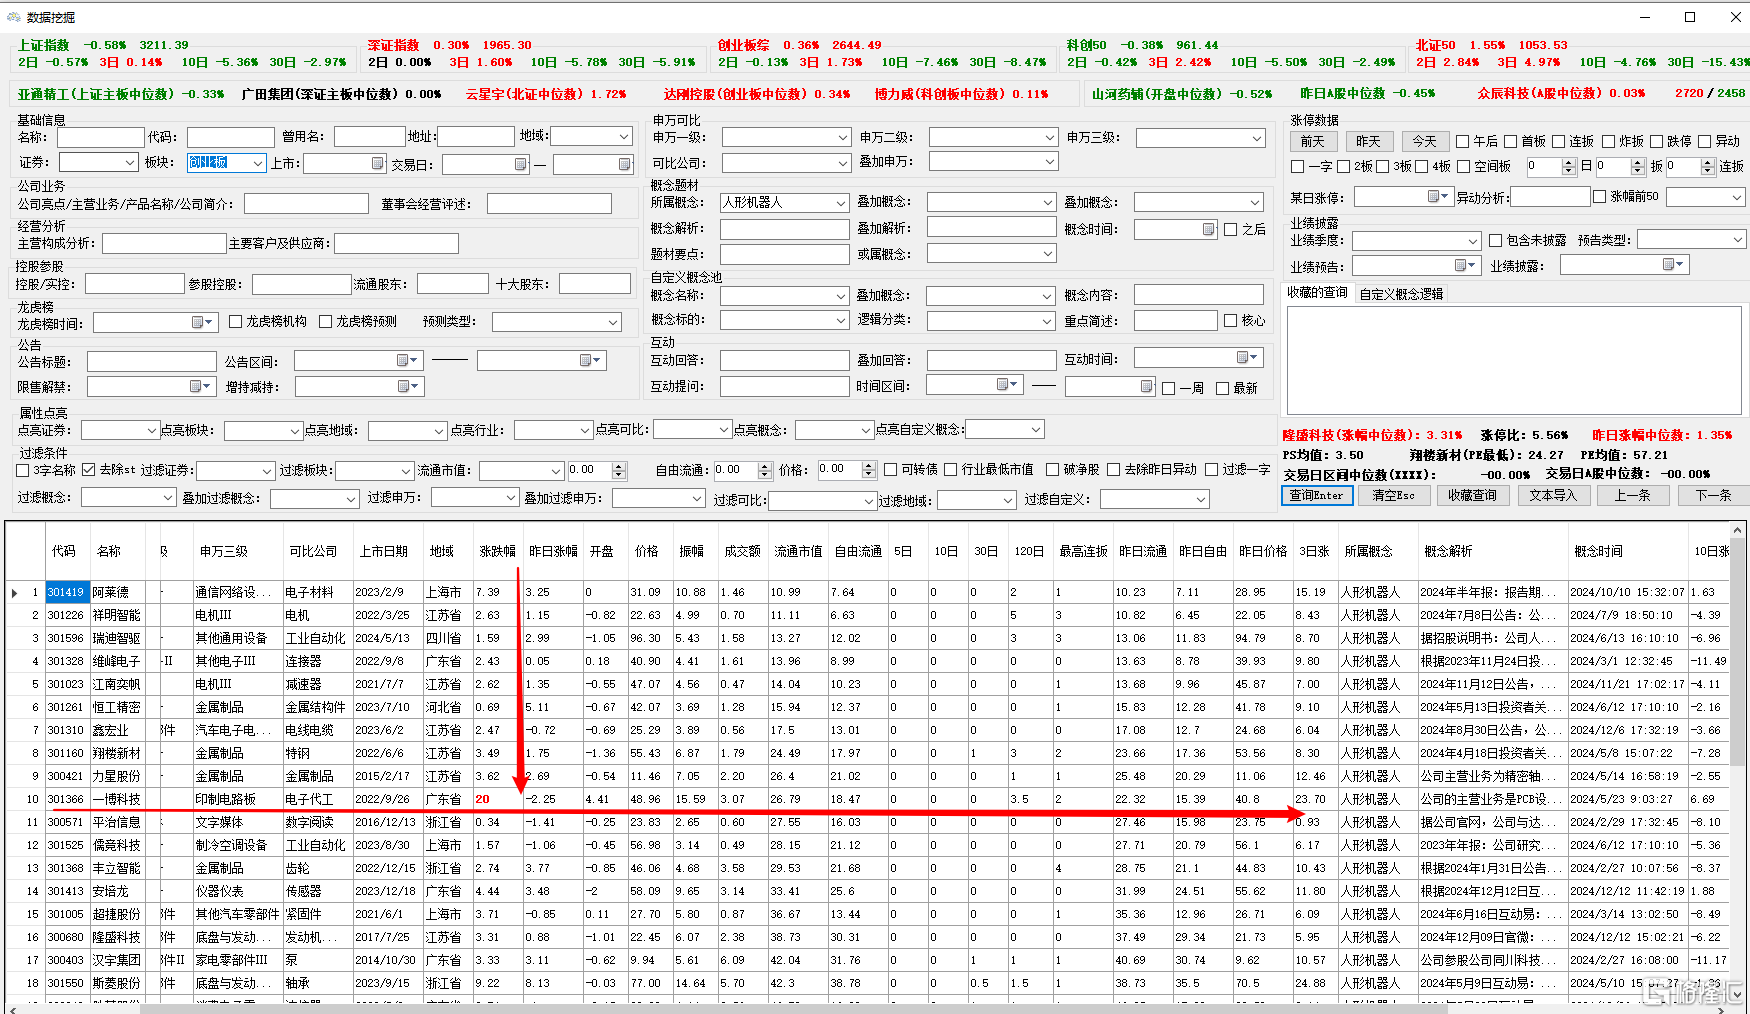Check the 午后 checkbox
1750x1014 pixels.
point(1463,142)
